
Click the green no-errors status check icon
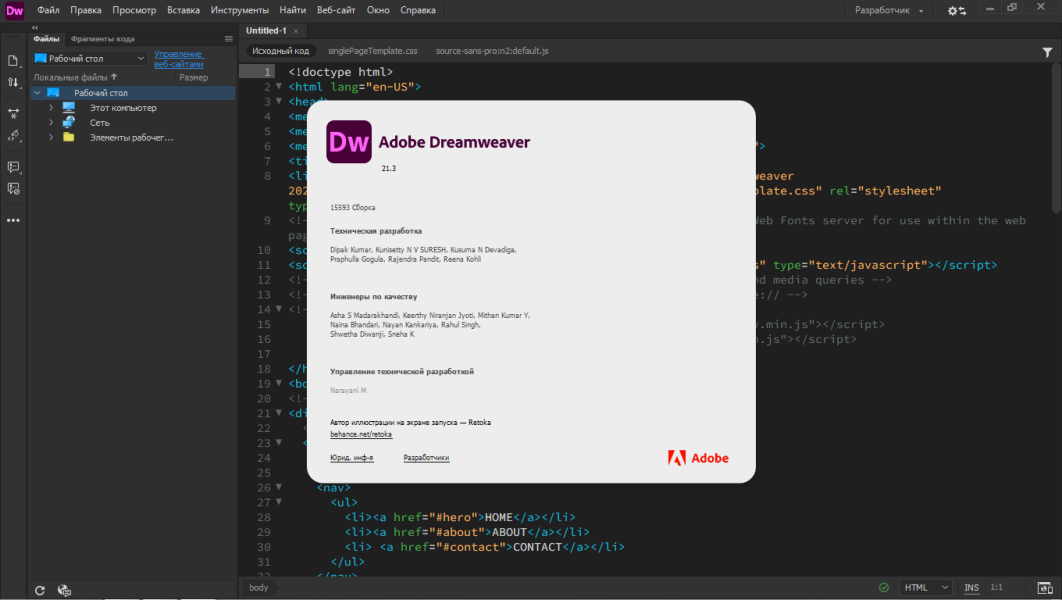point(884,587)
